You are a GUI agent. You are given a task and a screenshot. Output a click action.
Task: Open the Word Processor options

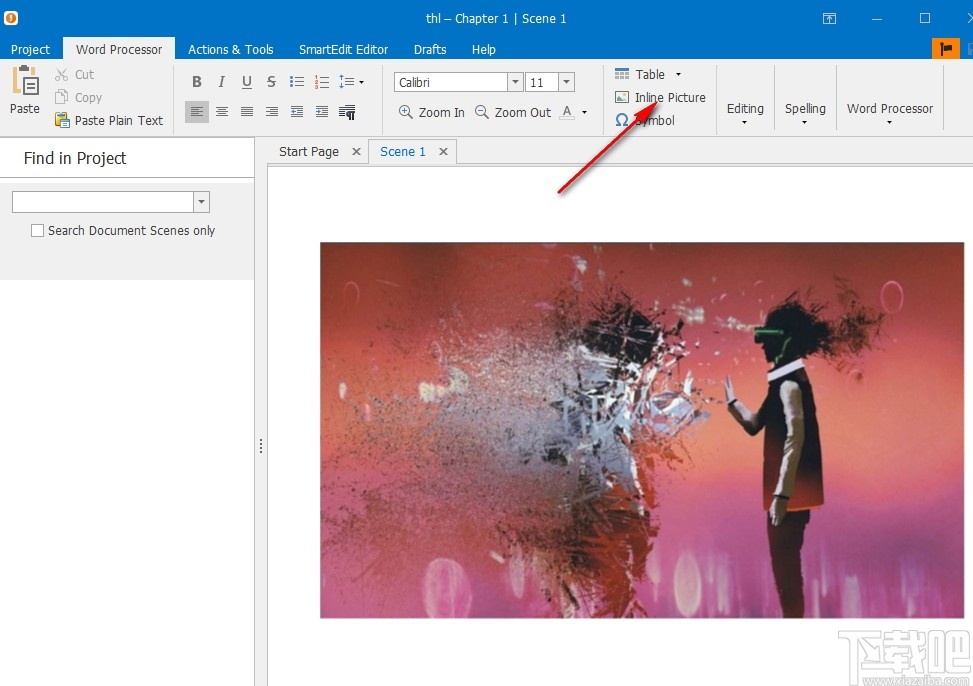pyautogui.click(x=889, y=108)
